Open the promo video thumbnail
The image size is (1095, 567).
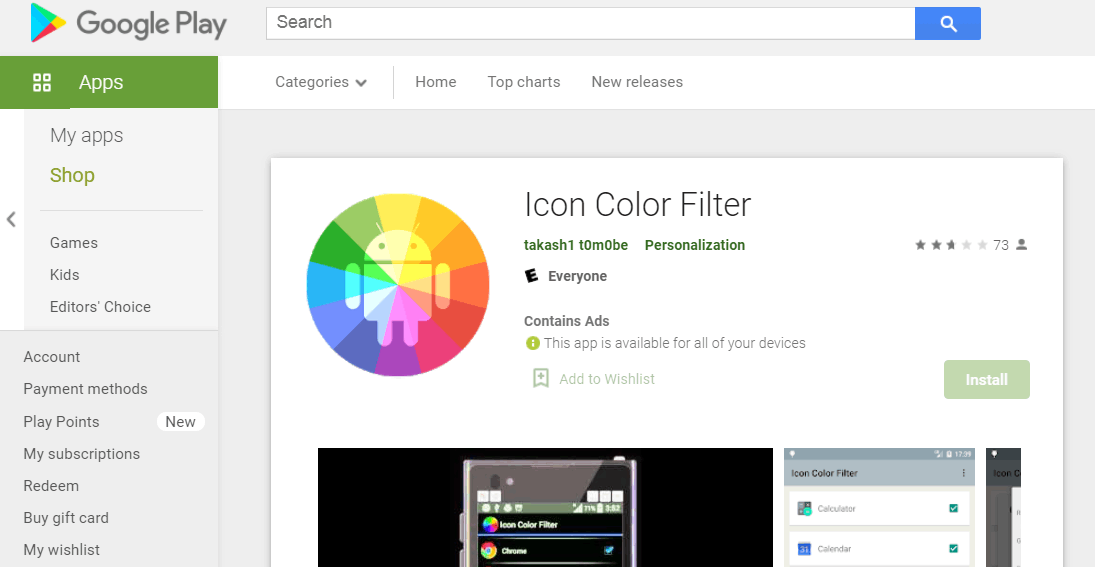pyautogui.click(x=545, y=508)
